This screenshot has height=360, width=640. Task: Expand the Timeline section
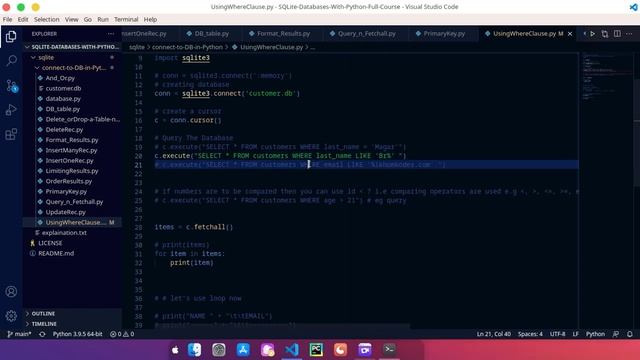tap(72, 324)
